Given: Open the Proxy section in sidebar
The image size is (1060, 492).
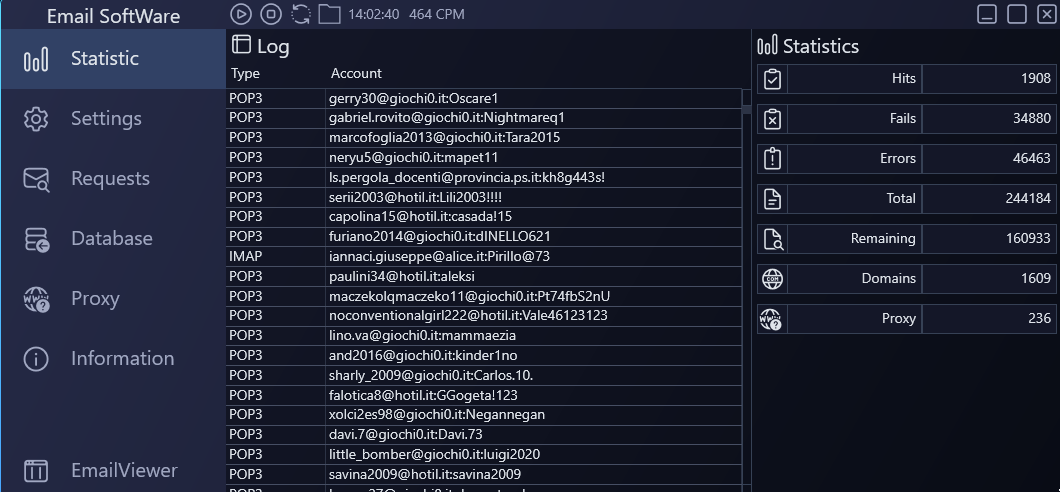Looking at the screenshot, I should (x=95, y=299).
